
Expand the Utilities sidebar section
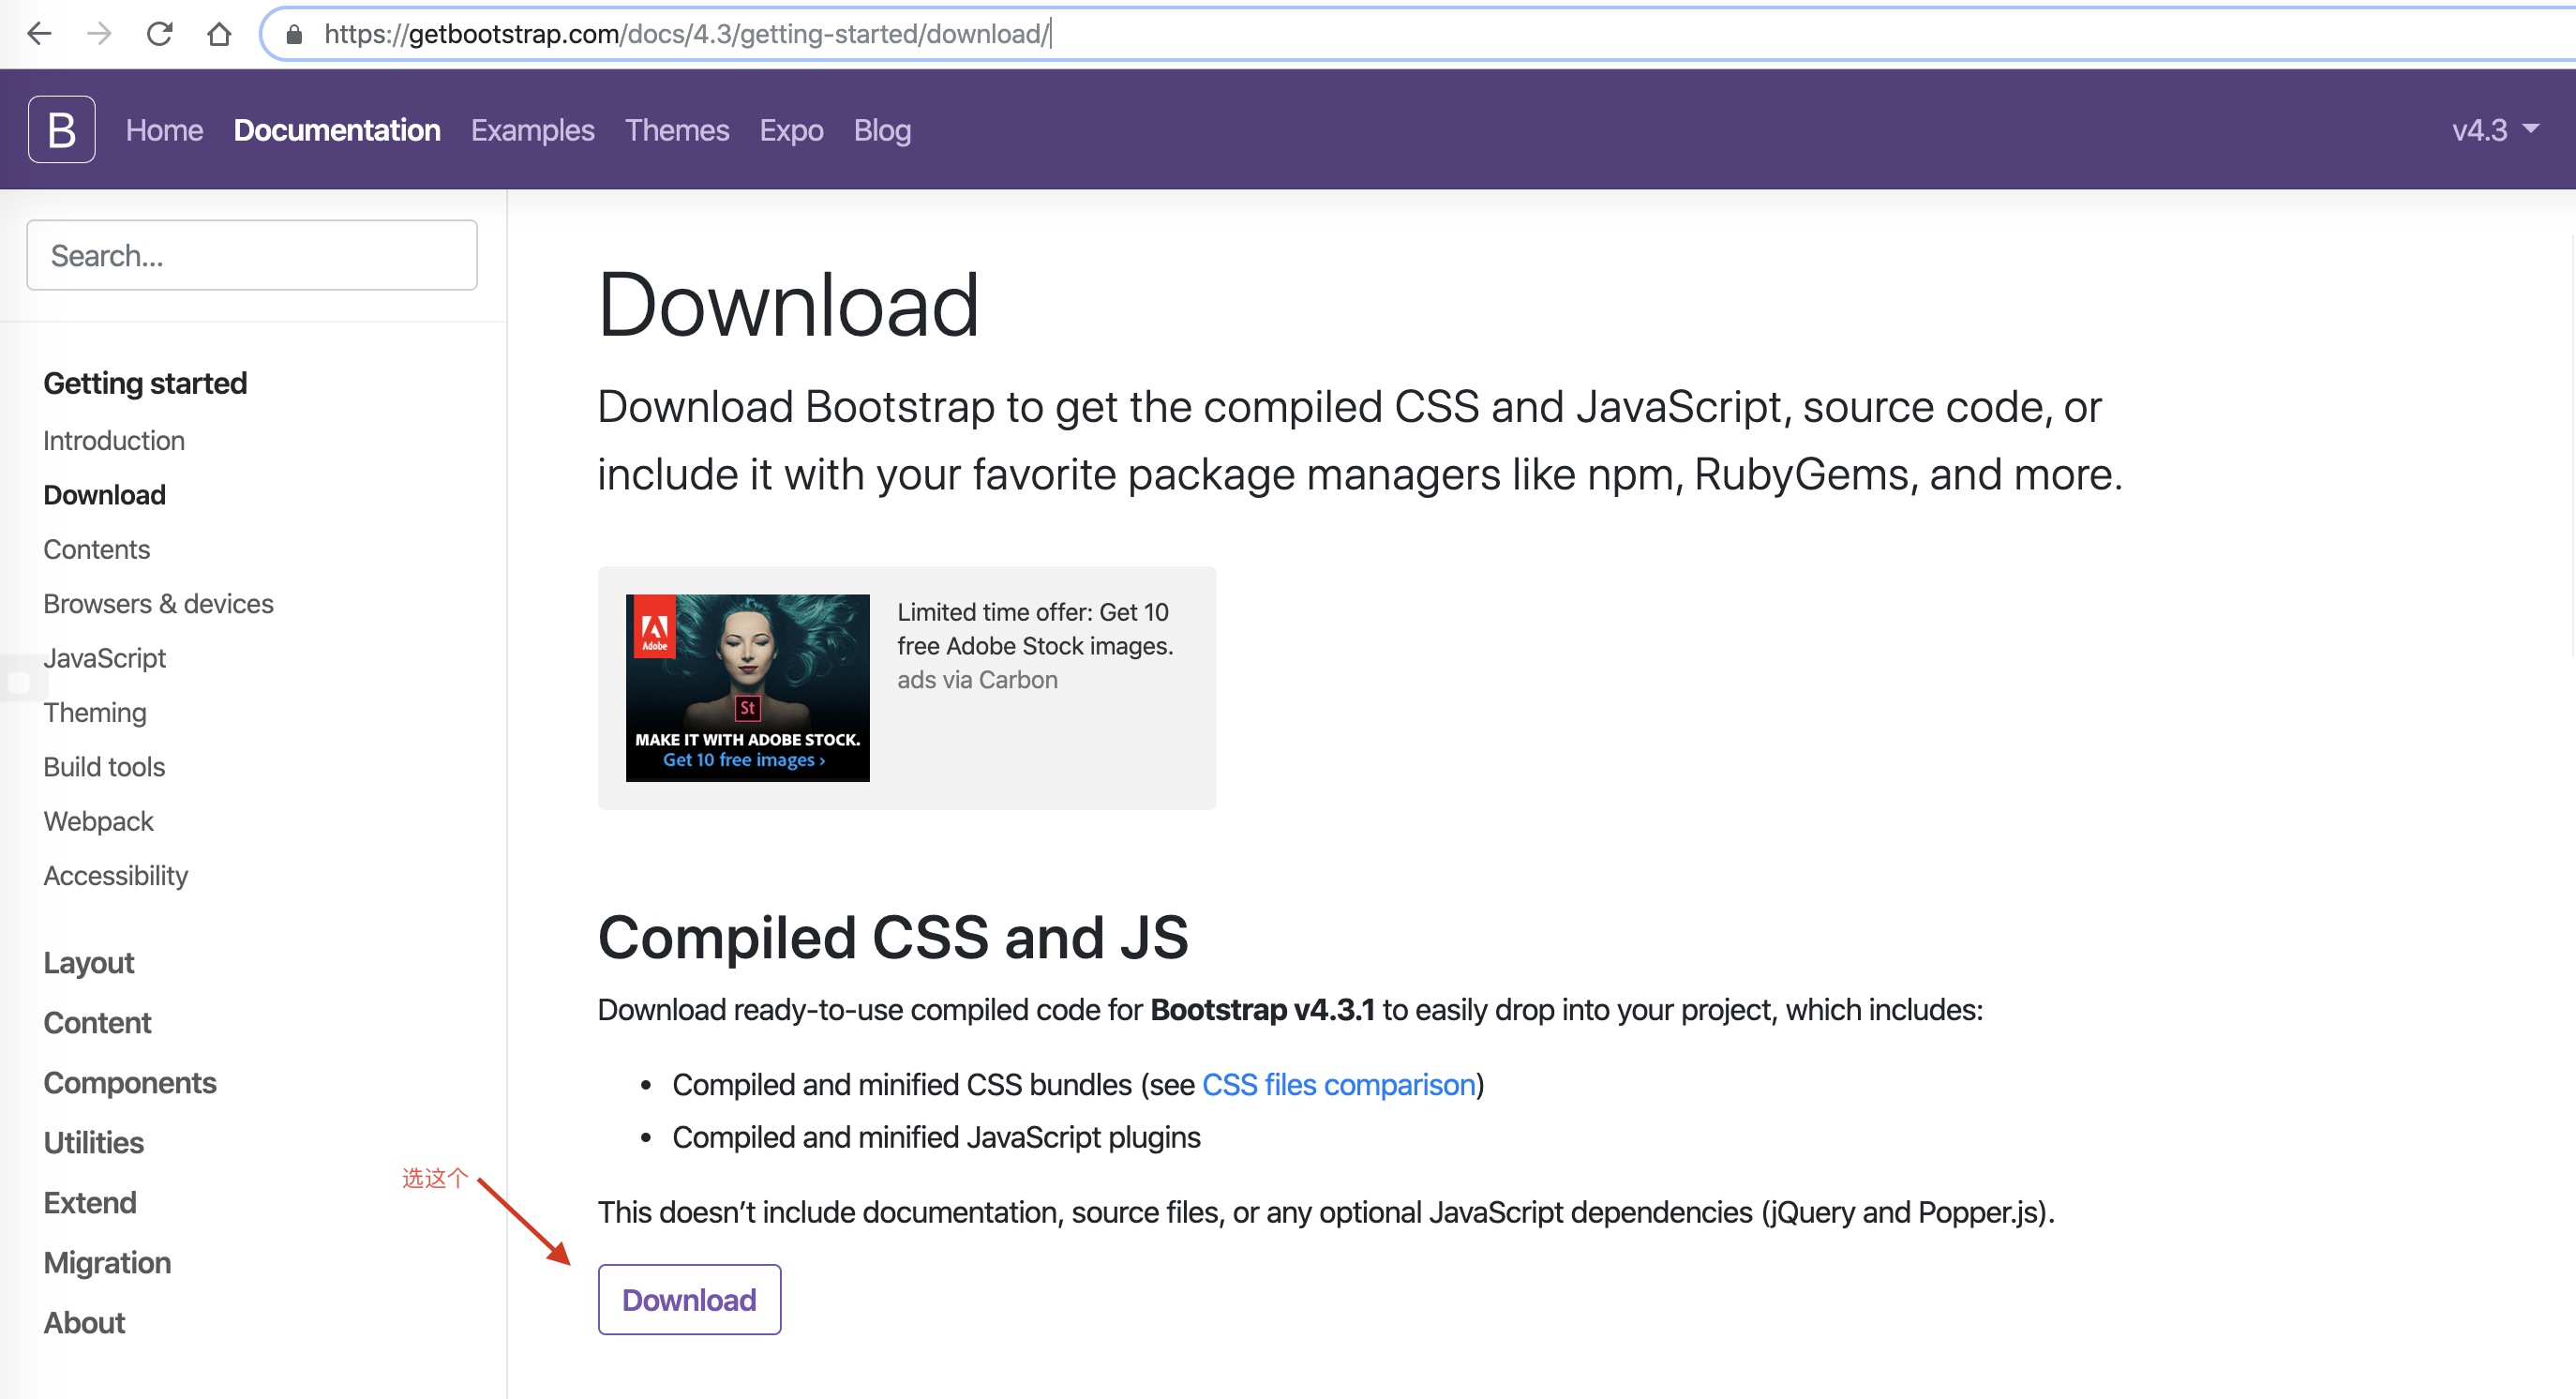click(94, 1142)
